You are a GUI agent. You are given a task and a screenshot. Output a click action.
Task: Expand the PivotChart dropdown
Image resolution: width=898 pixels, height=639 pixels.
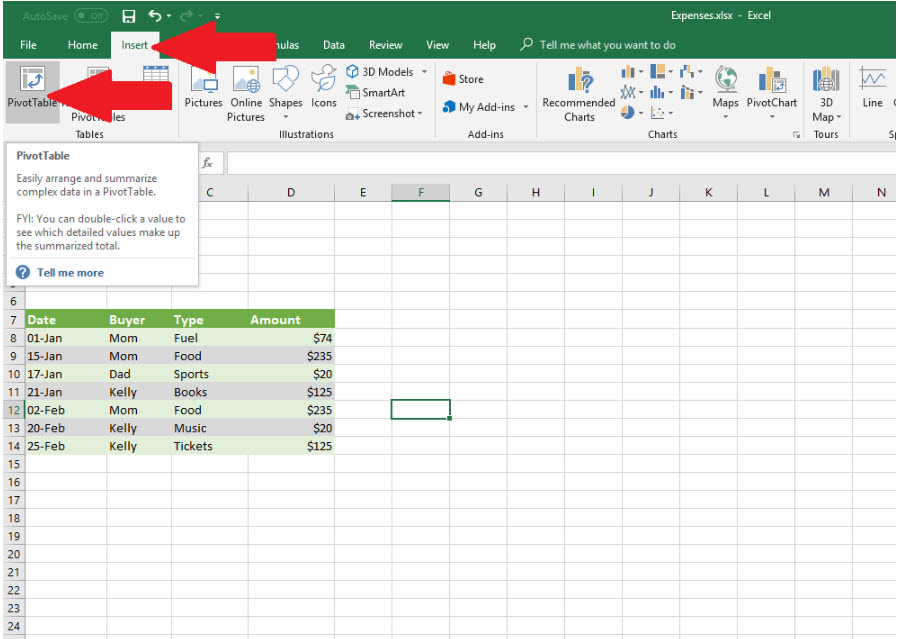(771, 116)
